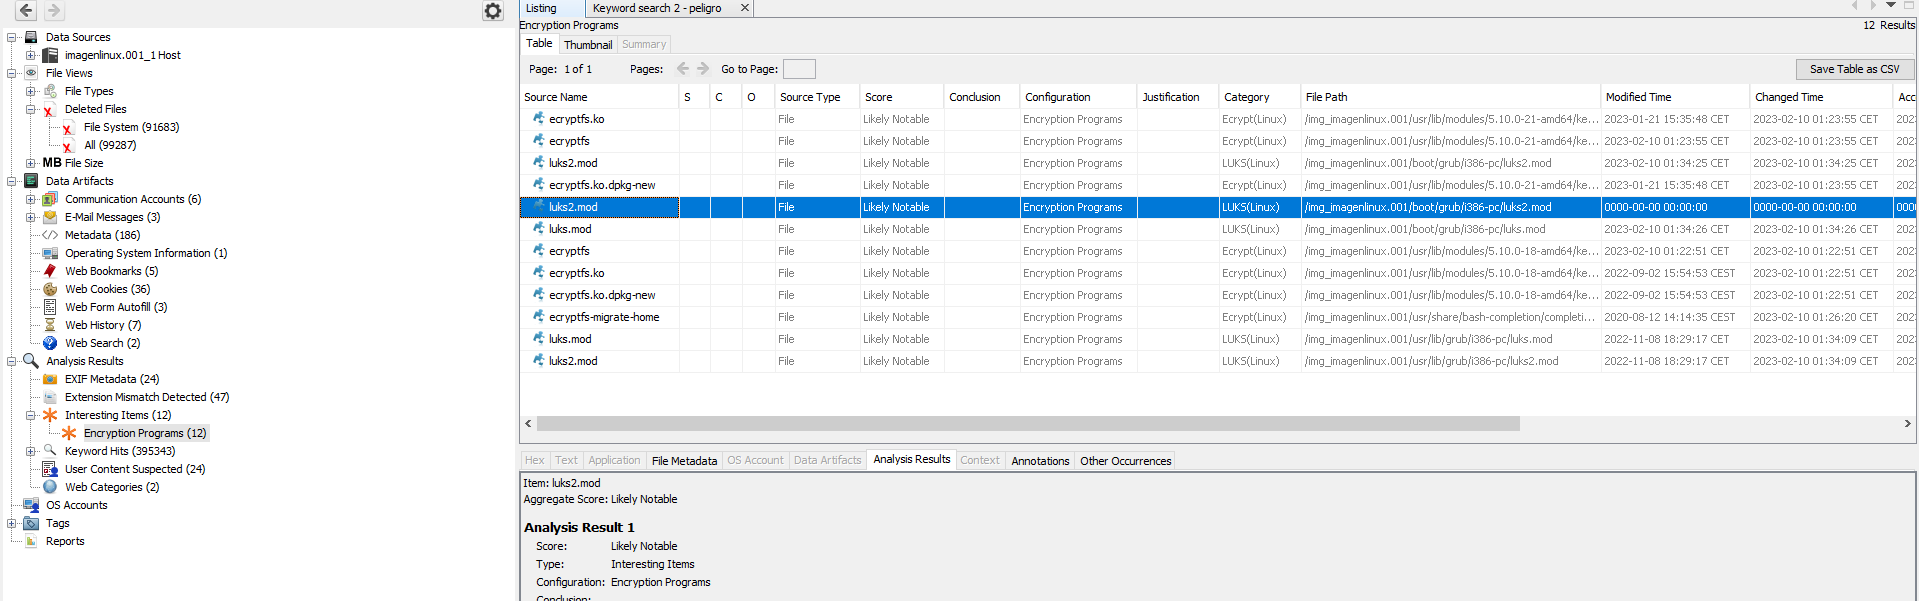The height and width of the screenshot is (601, 1919).
Task: Collapse the Interesting Items node
Action: 30,415
